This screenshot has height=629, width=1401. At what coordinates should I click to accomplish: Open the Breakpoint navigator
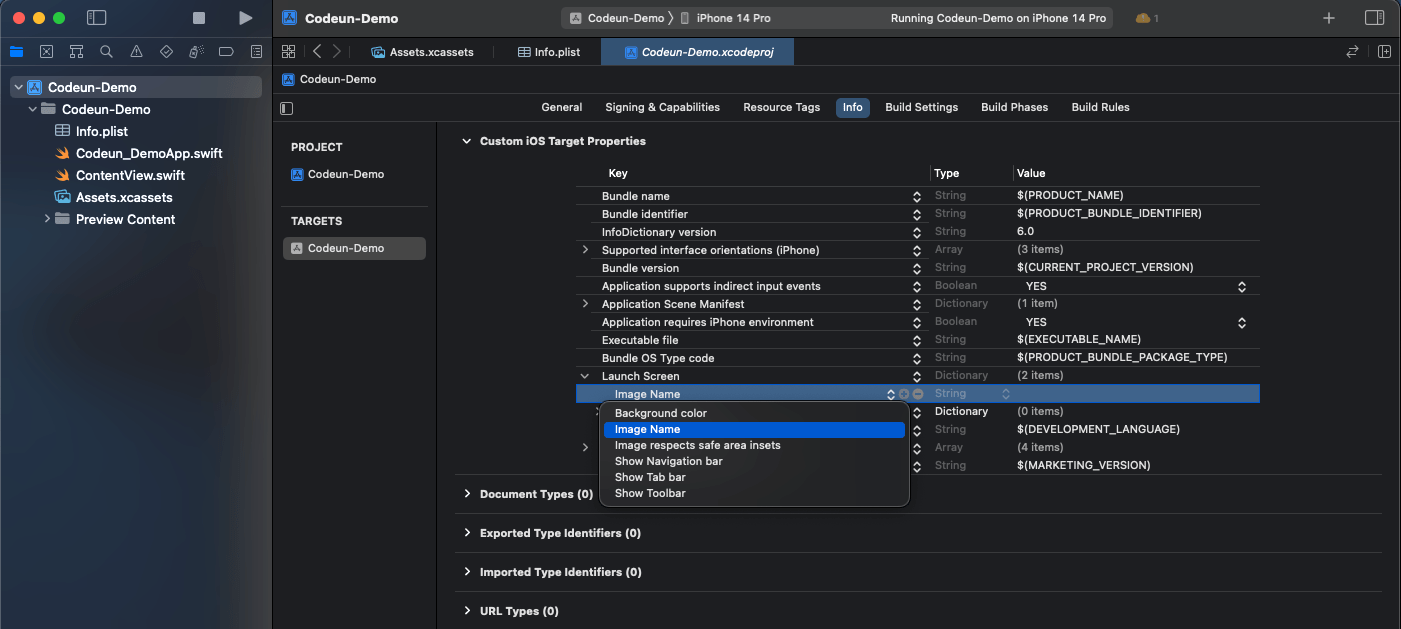pos(226,52)
